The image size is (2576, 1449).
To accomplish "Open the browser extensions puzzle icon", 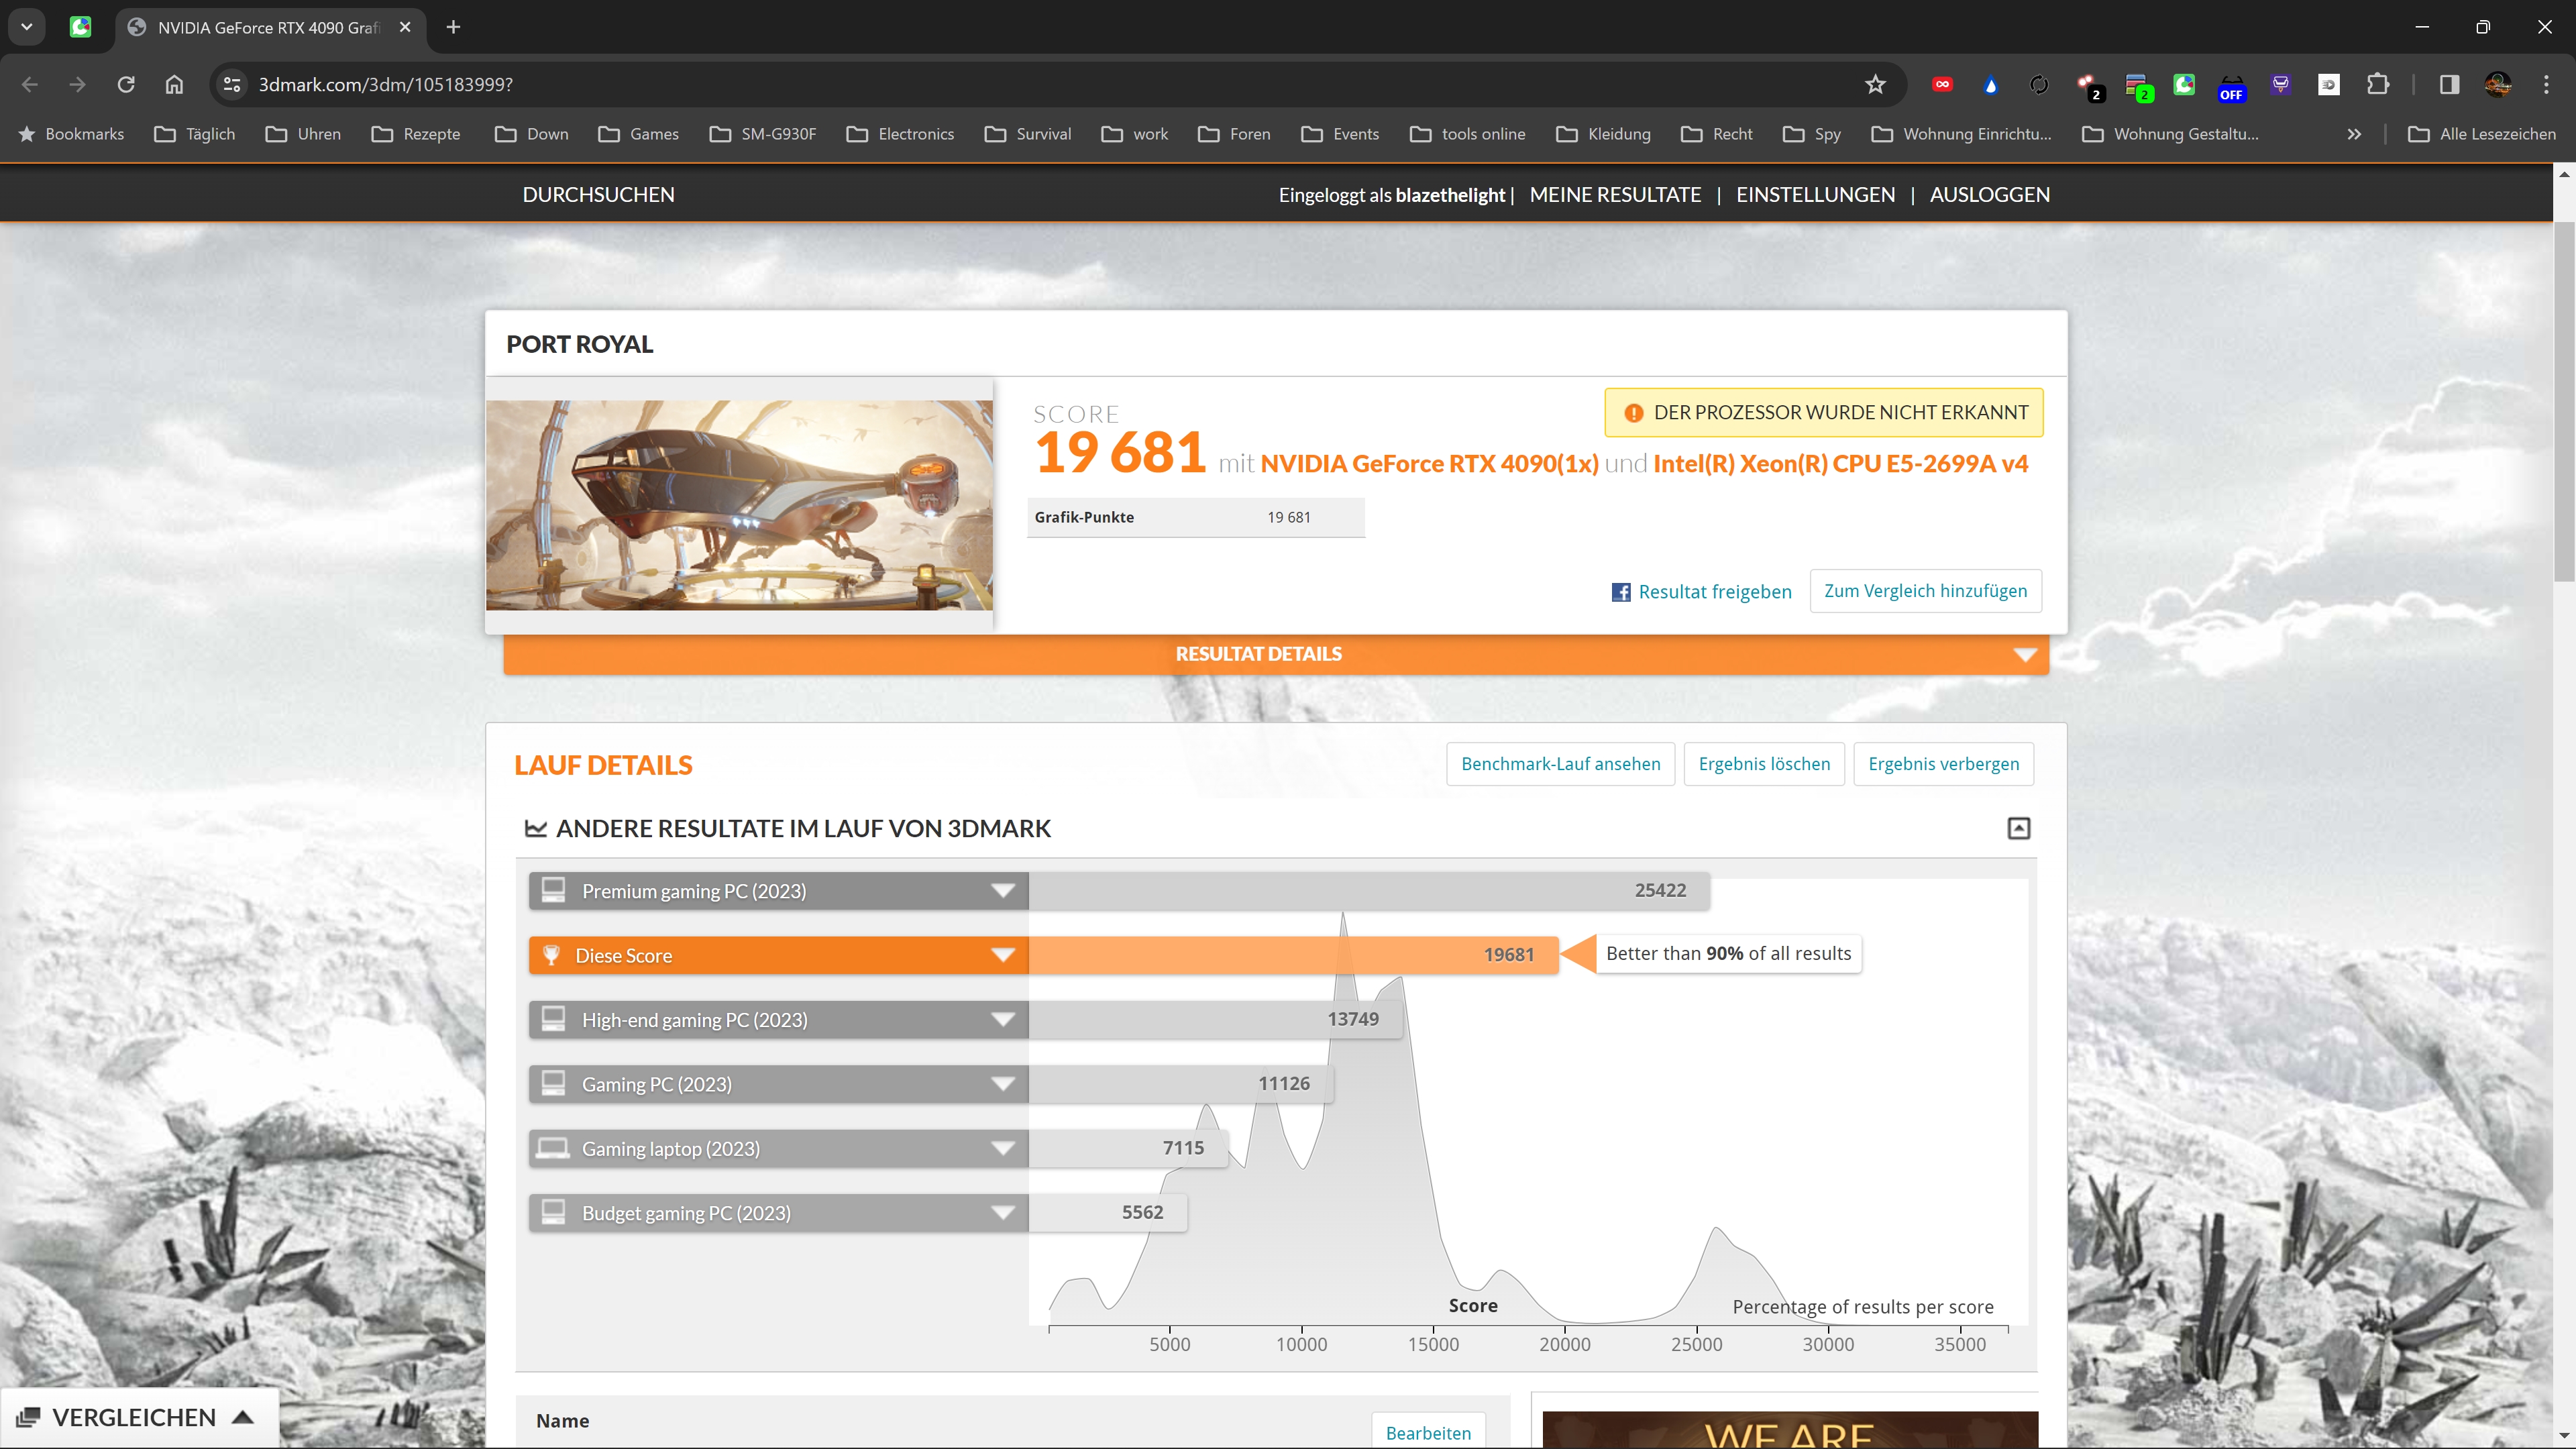I will [2378, 84].
